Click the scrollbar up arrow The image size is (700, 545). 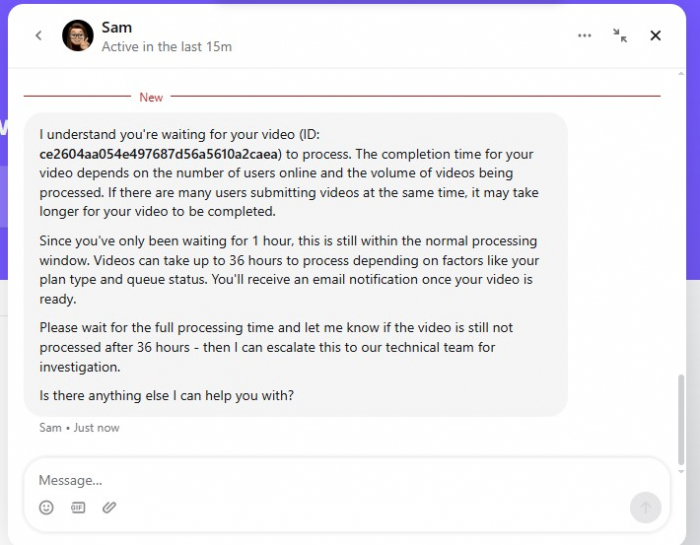681,74
